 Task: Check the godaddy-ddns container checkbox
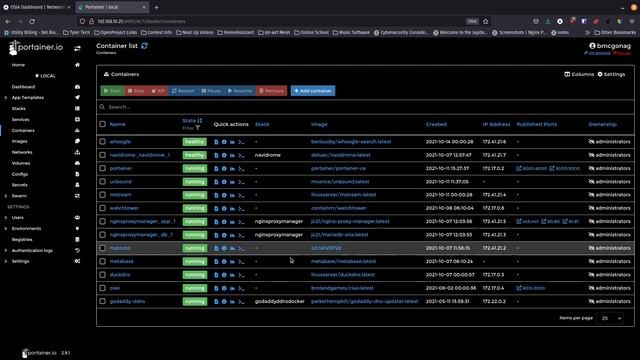pyautogui.click(x=102, y=301)
